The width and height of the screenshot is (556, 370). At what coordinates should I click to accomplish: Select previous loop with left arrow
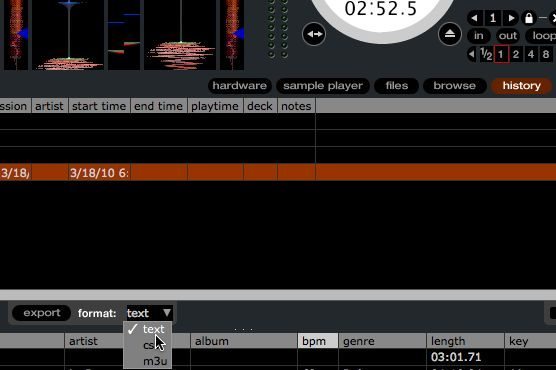pyautogui.click(x=474, y=18)
